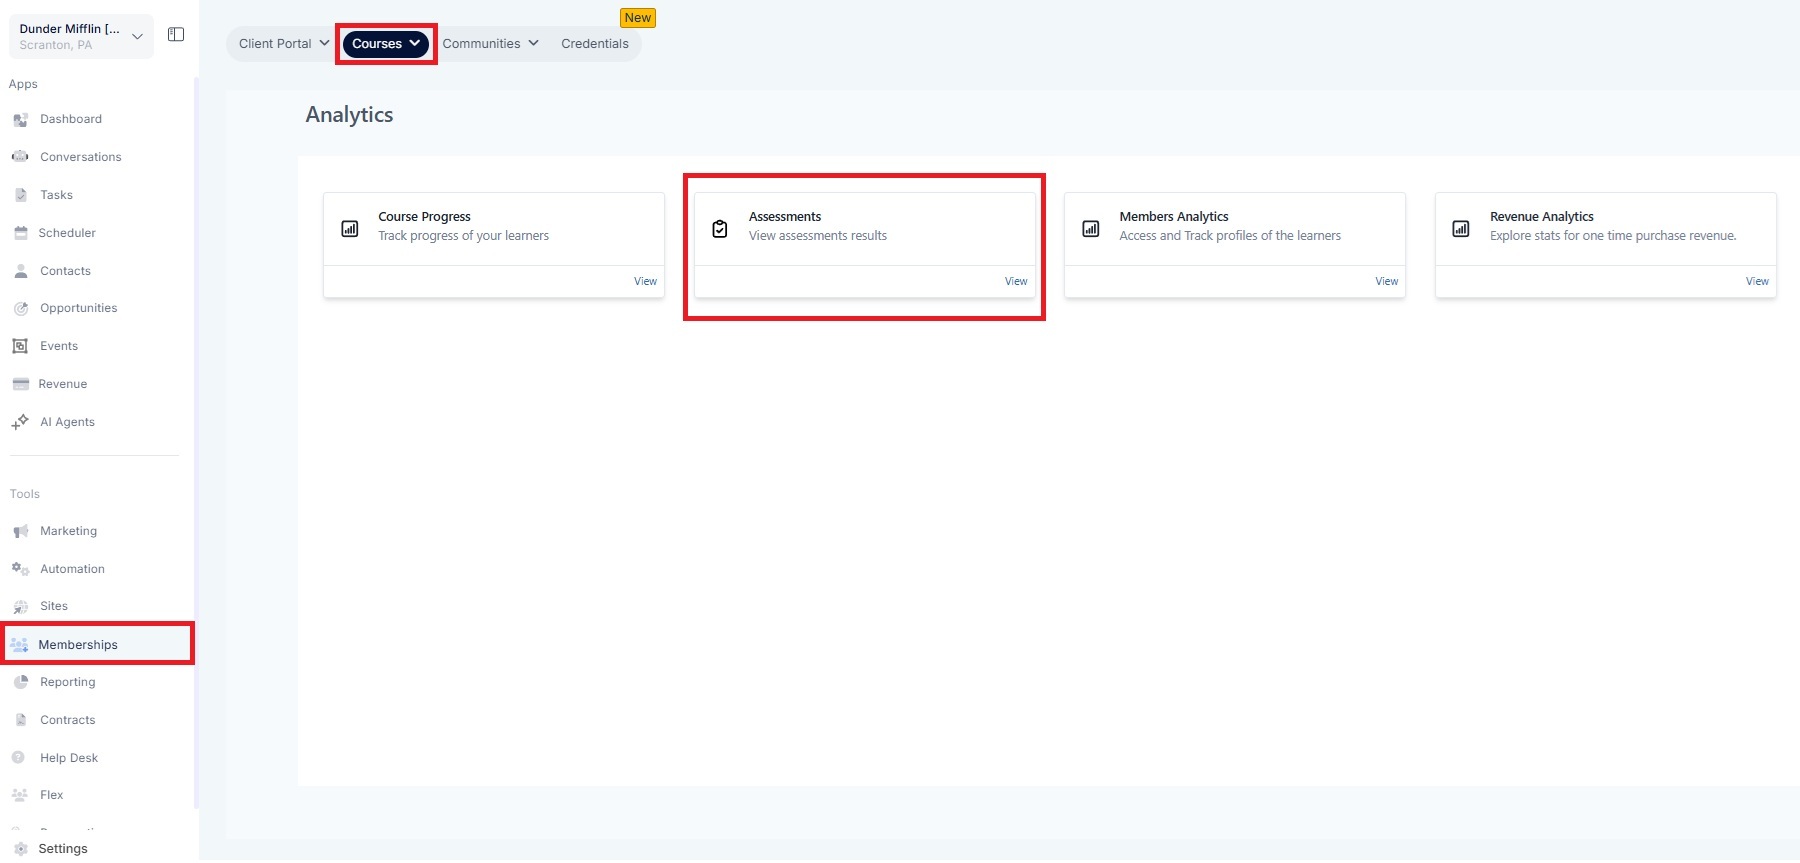
Task: Click "View assessments results" description
Action: [x=818, y=236]
